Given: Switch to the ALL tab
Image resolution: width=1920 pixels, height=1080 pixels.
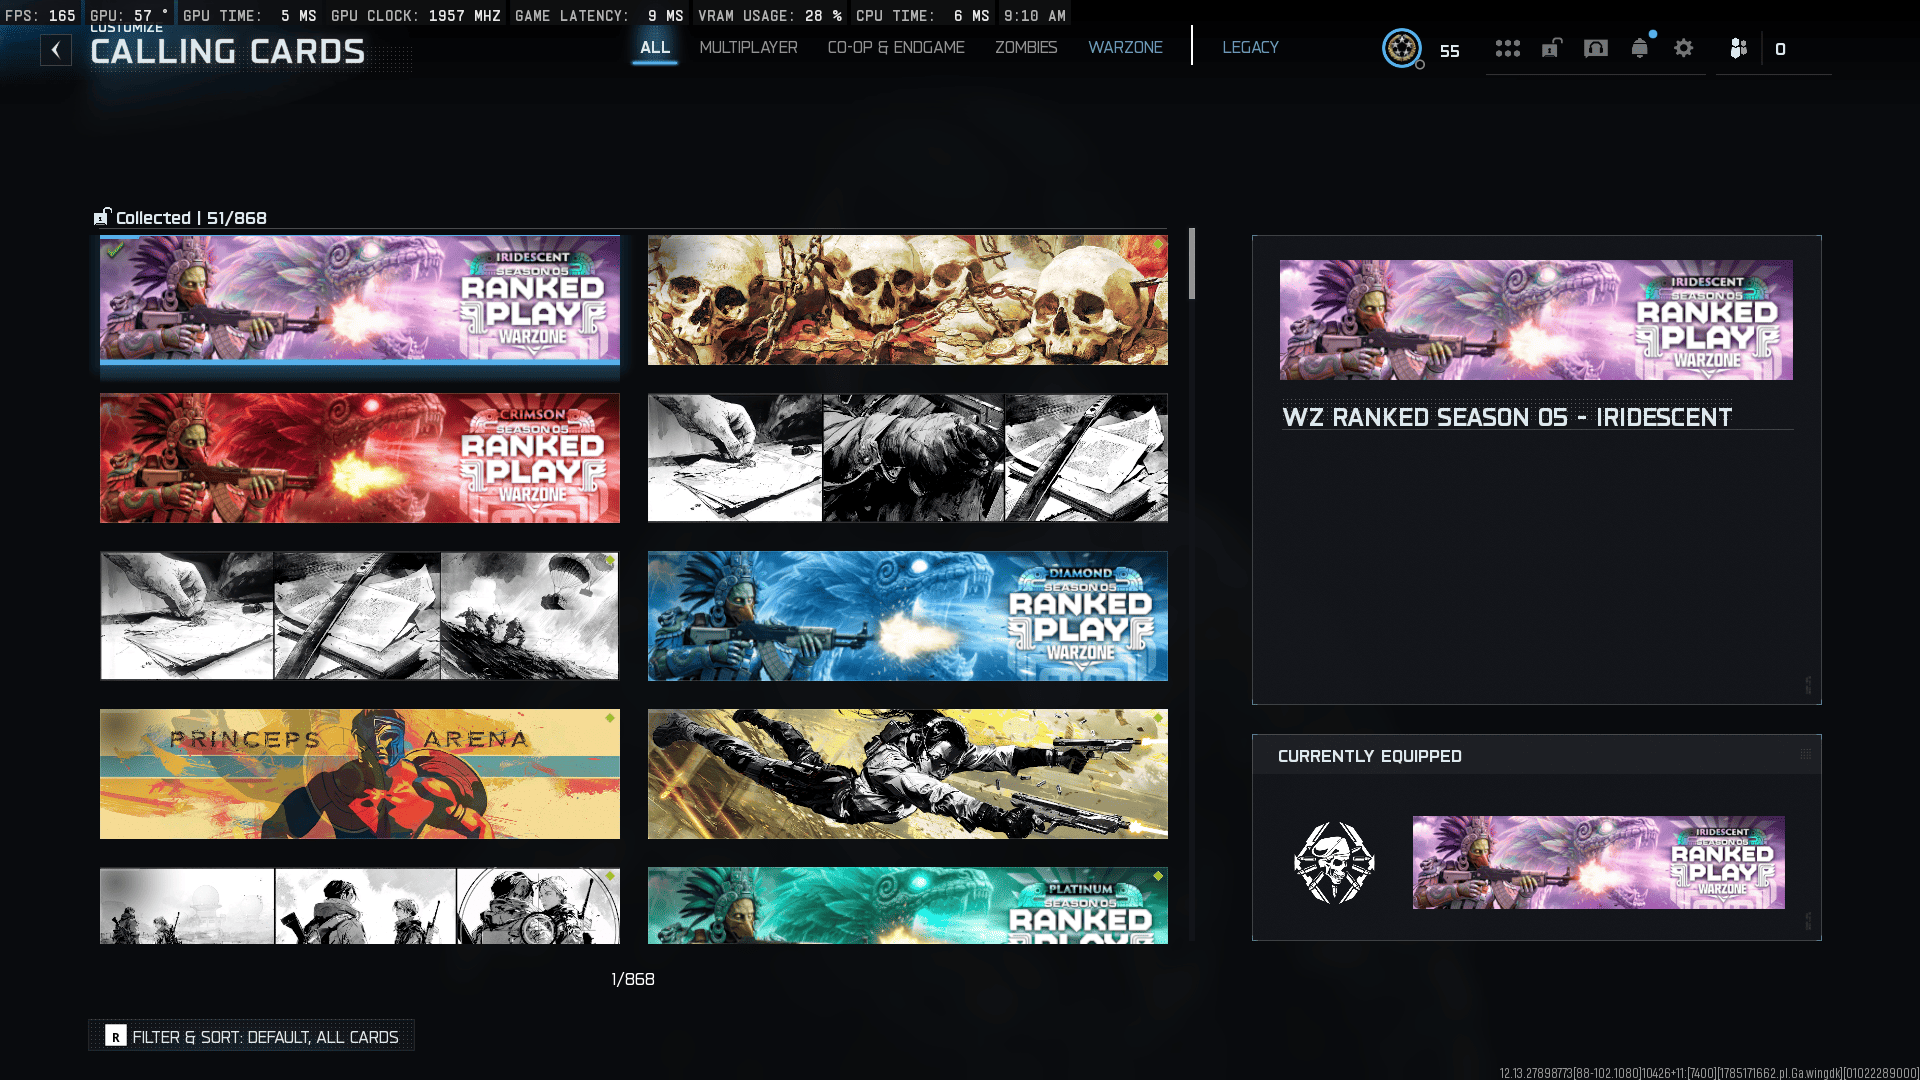Looking at the screenshot, I should point(655,48).
